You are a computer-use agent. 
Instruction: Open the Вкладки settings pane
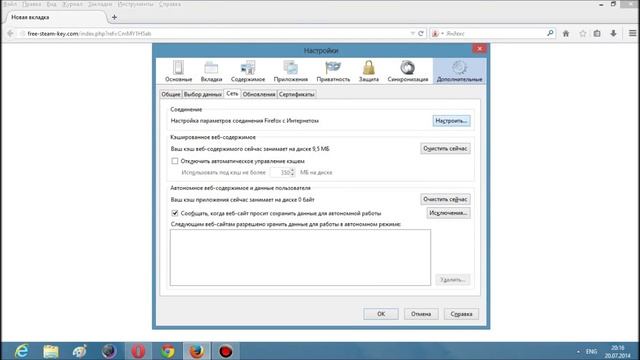pos(211,71)
